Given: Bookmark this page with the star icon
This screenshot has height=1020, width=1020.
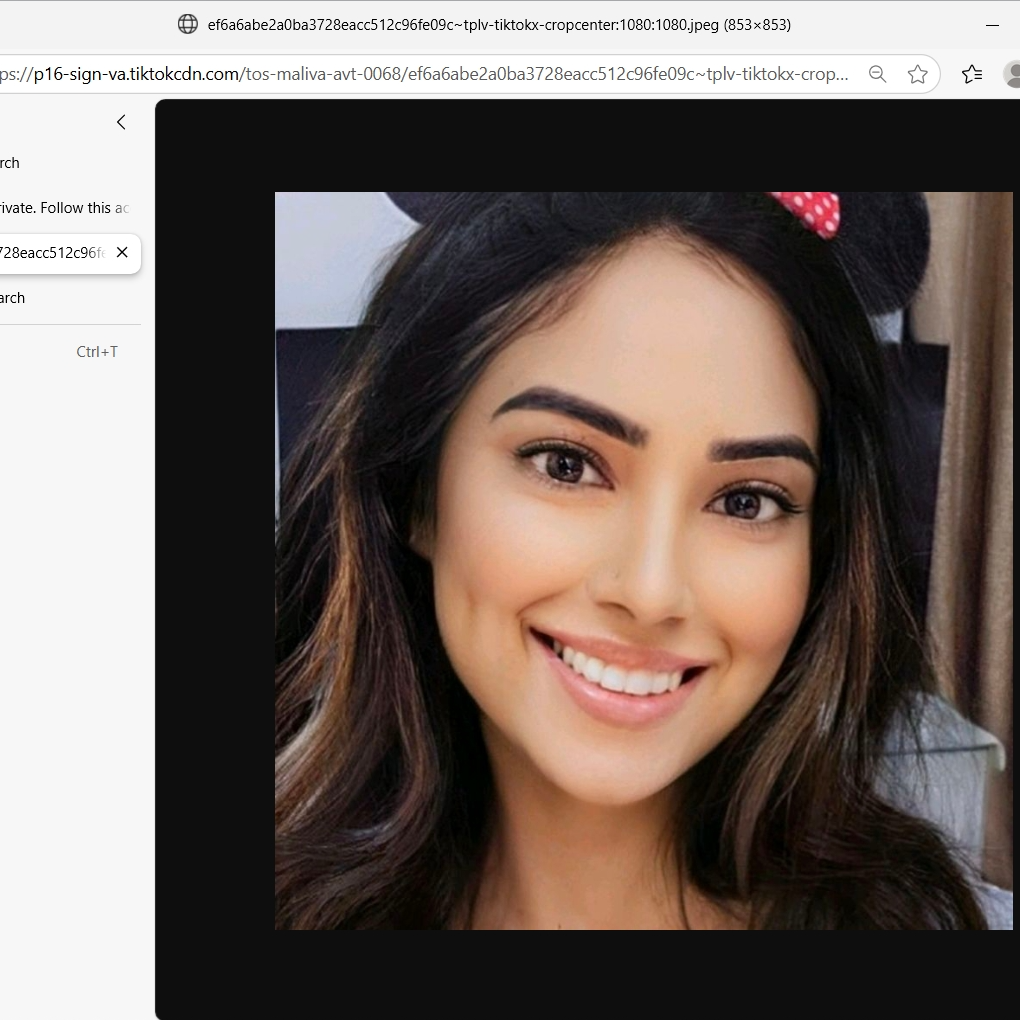Looking at the screenshot, I should 918,73.
